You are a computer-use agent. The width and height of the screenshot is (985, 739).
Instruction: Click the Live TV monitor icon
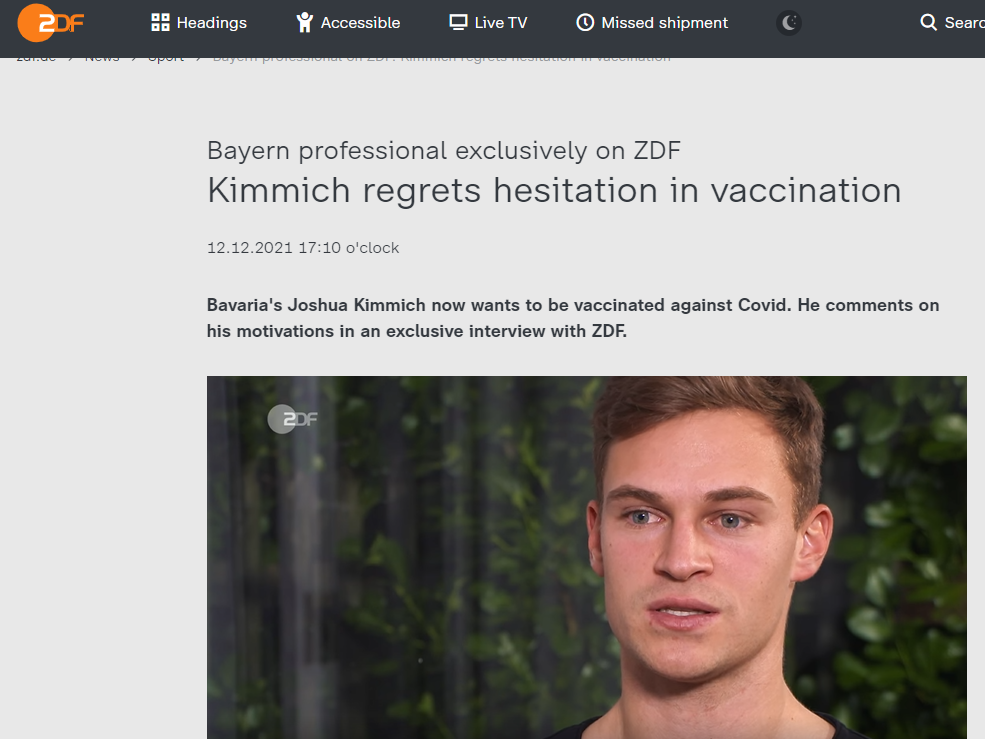(458, 22)
